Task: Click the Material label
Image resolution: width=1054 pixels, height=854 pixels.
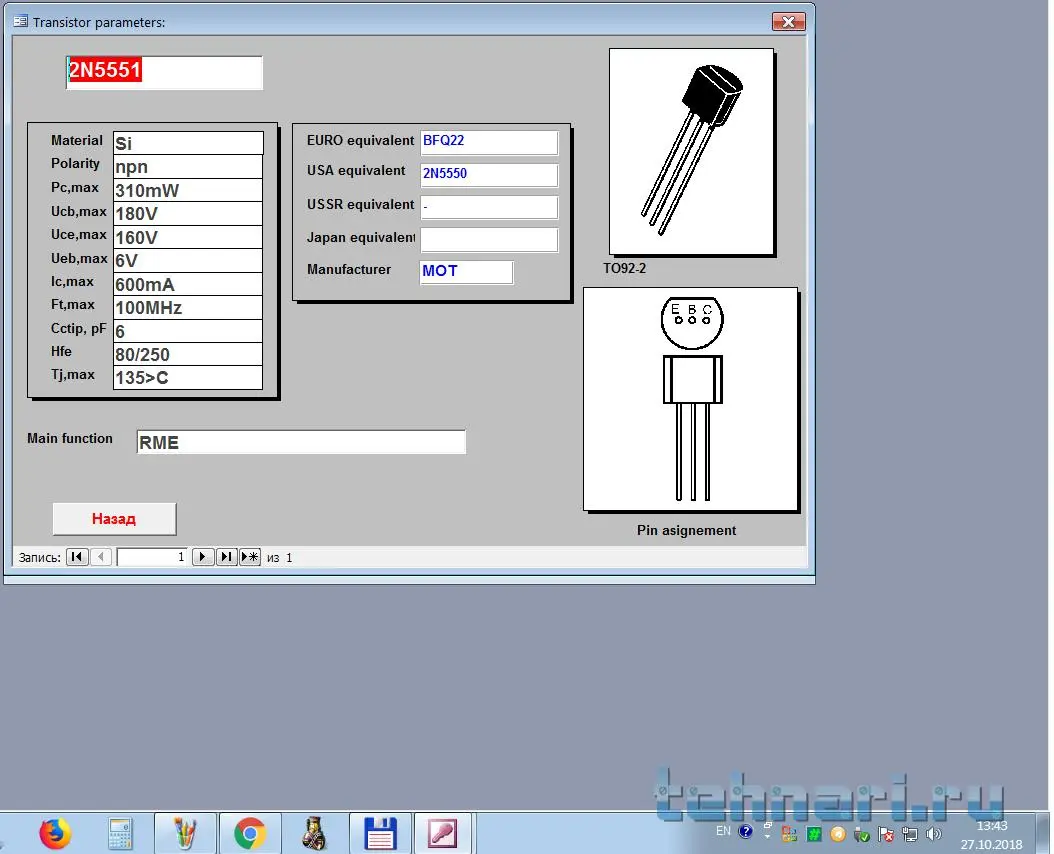Action: pyautogui.click(x=77, y=141)
